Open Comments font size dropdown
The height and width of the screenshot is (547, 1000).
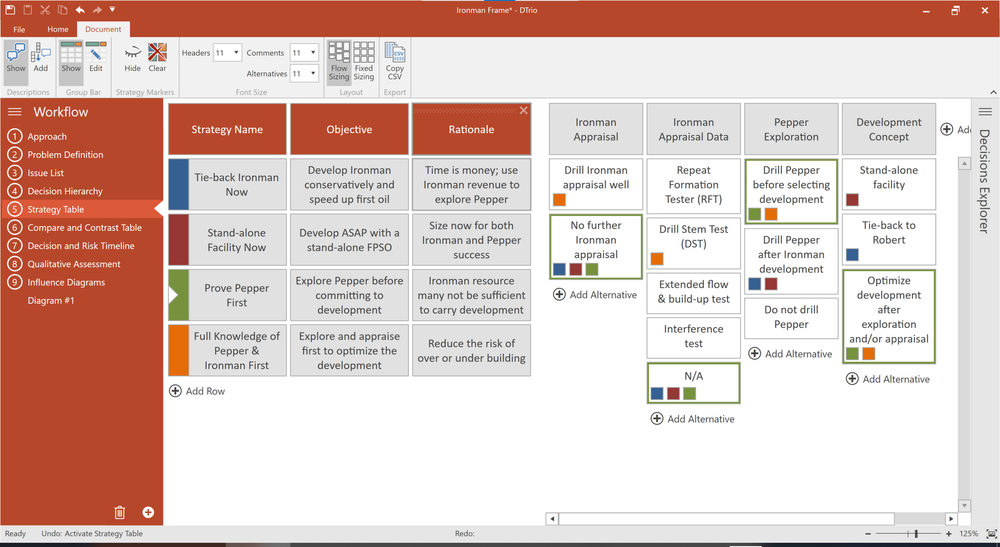tap(313, 53)
